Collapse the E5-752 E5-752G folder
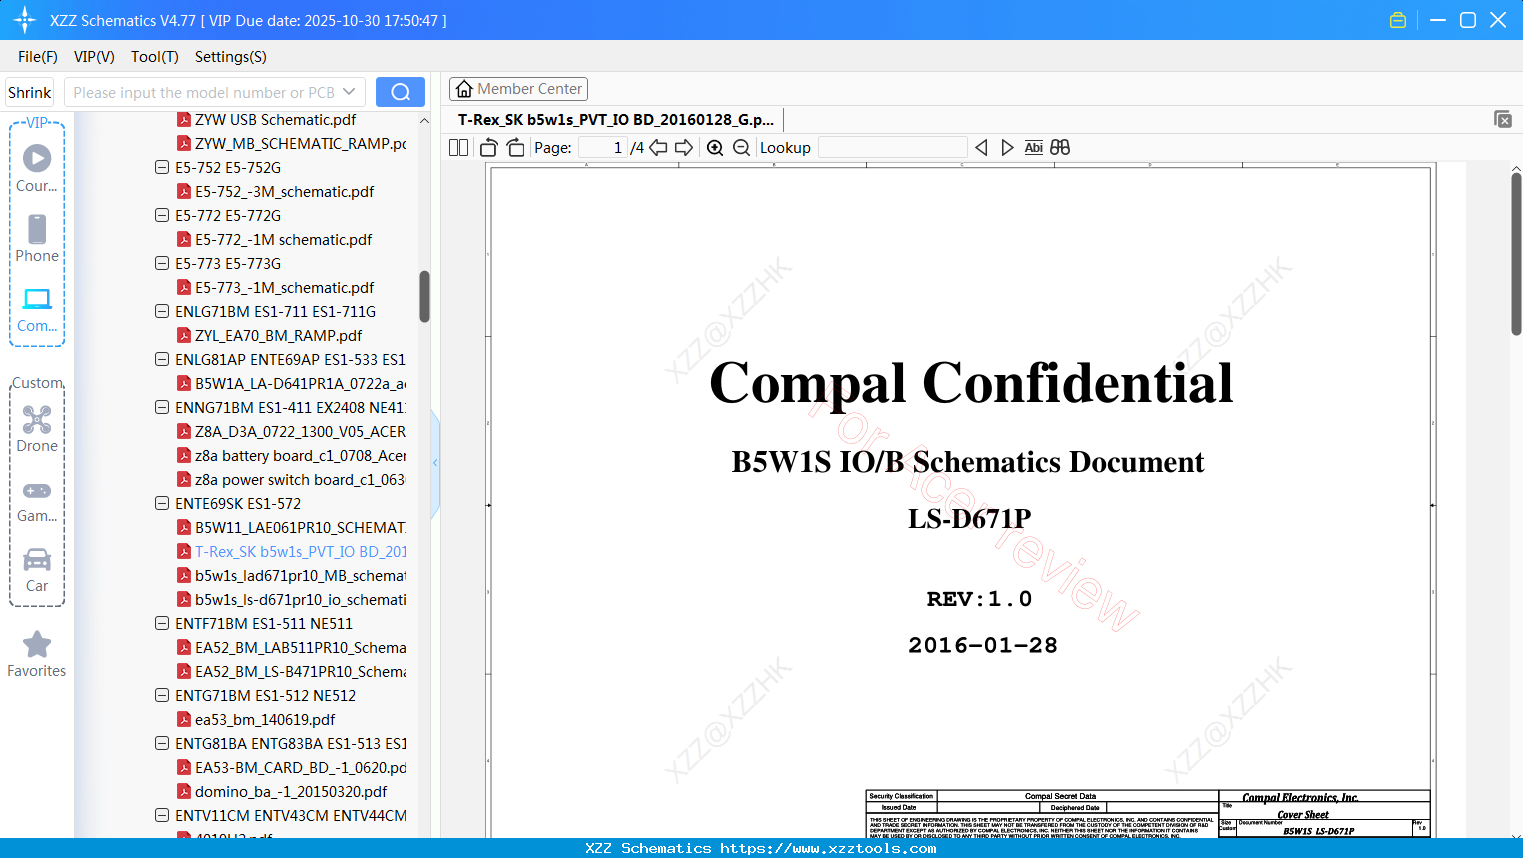Image resolution: width=1523 pixels, height=858 pixels. (x=162, y=167)
